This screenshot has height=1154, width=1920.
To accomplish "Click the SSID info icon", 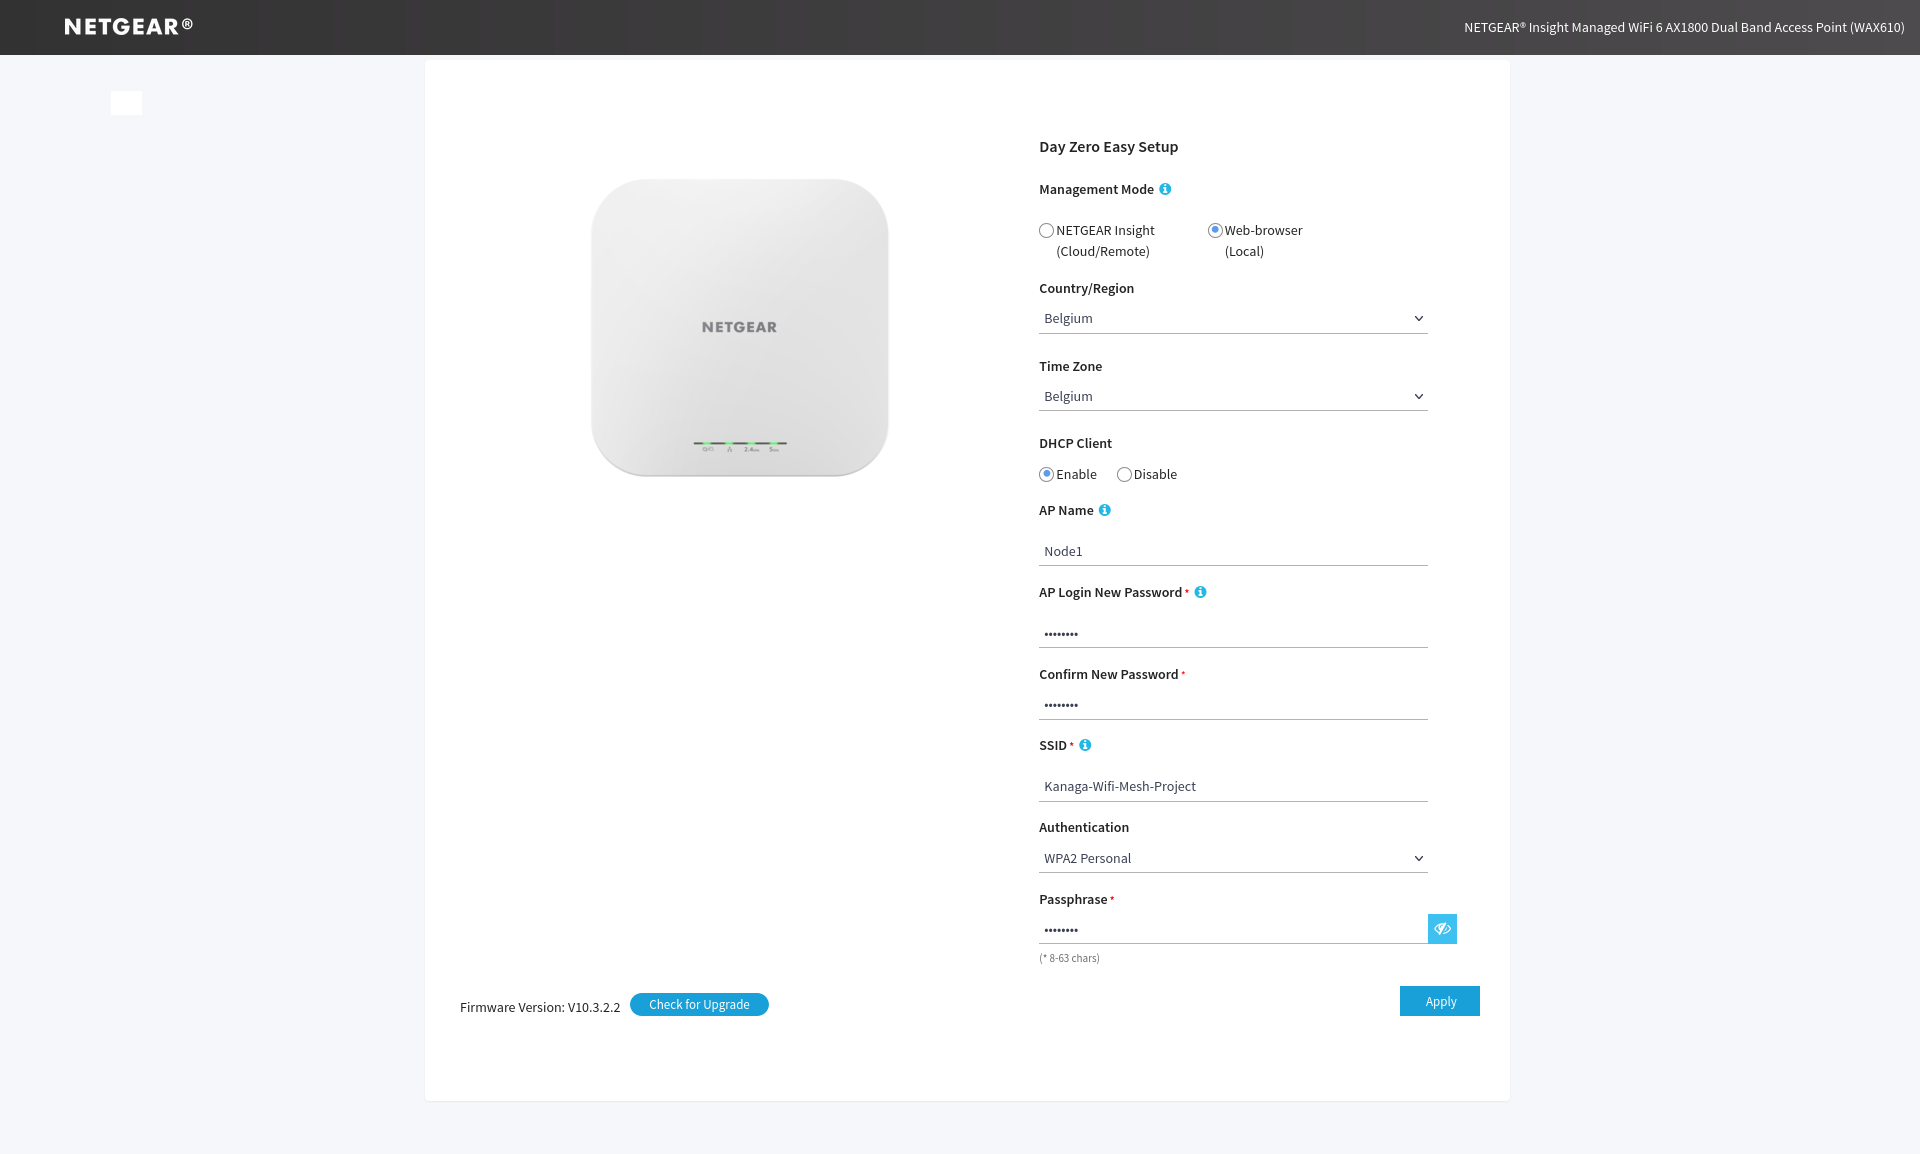I will click(1085, 745).
